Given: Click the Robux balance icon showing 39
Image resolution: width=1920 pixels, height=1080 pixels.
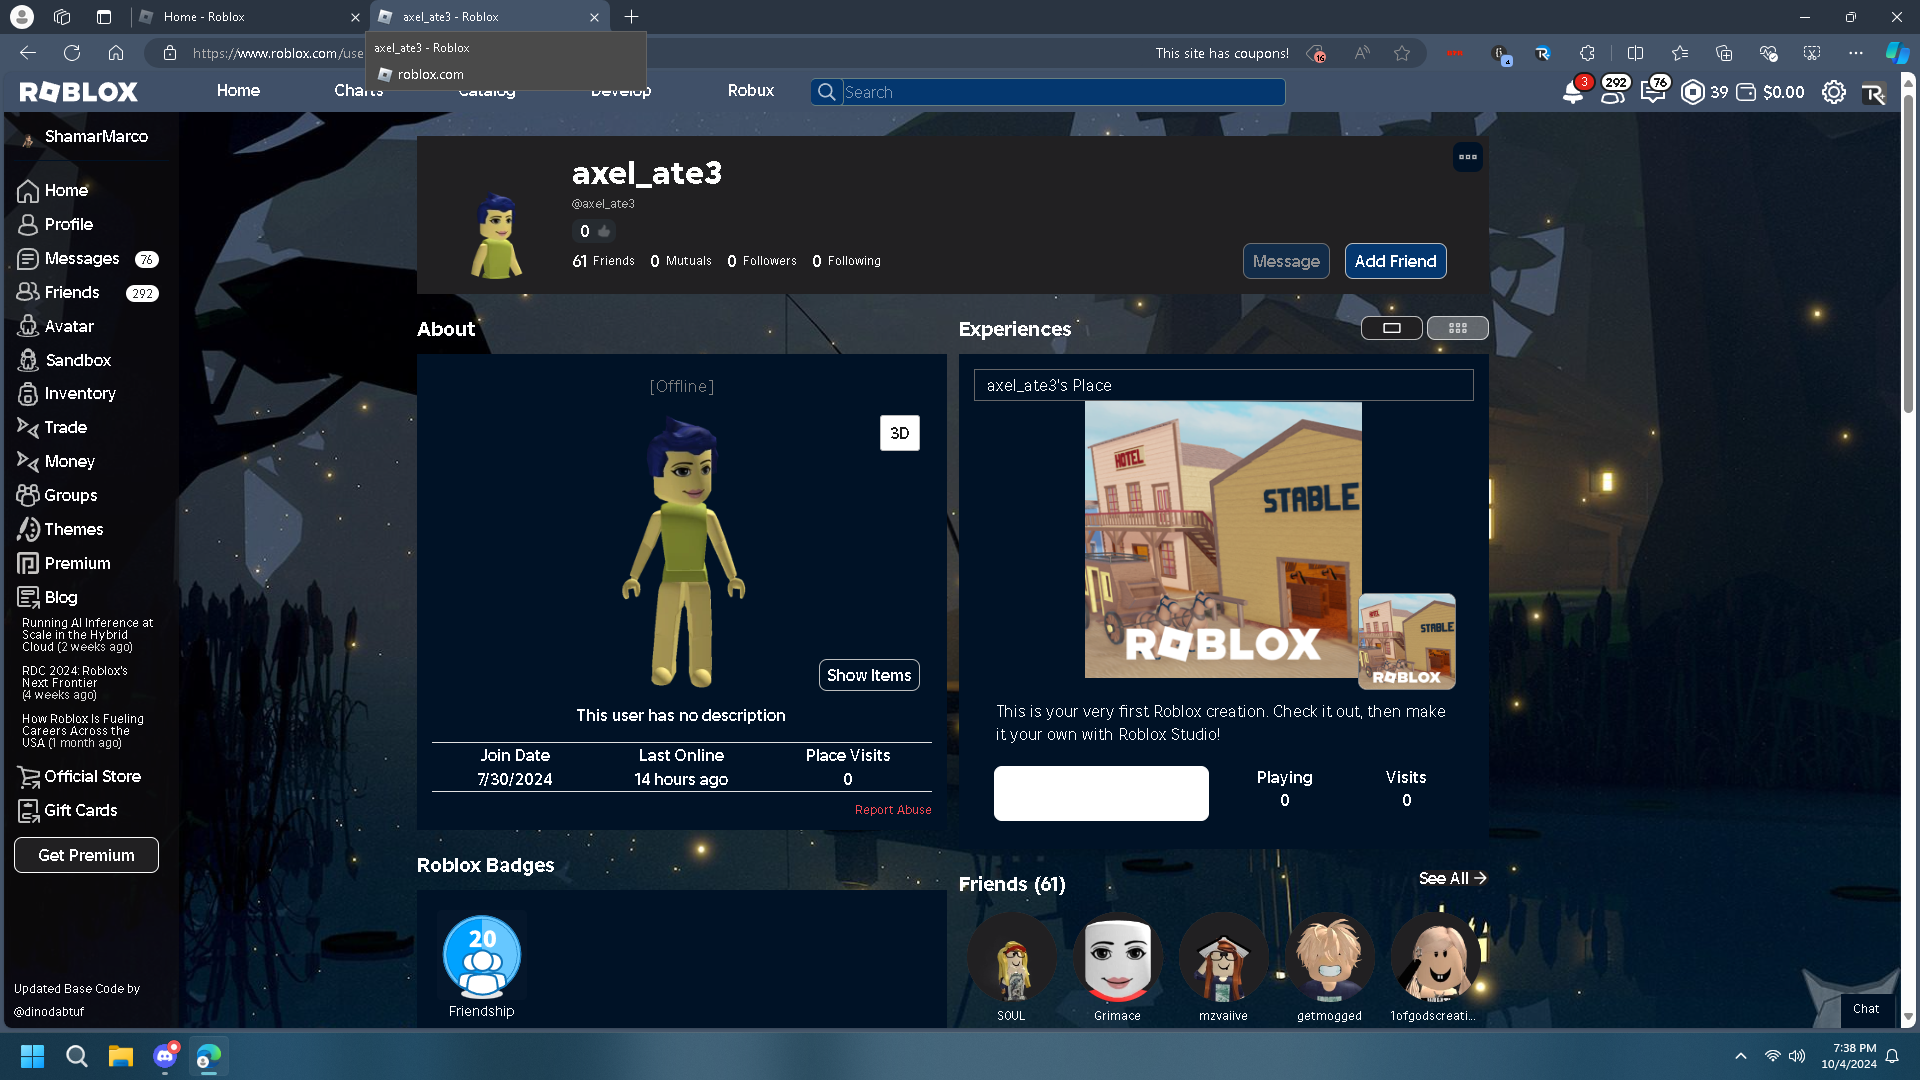Looking at the screenshot, I should (x=1693, y=92).
